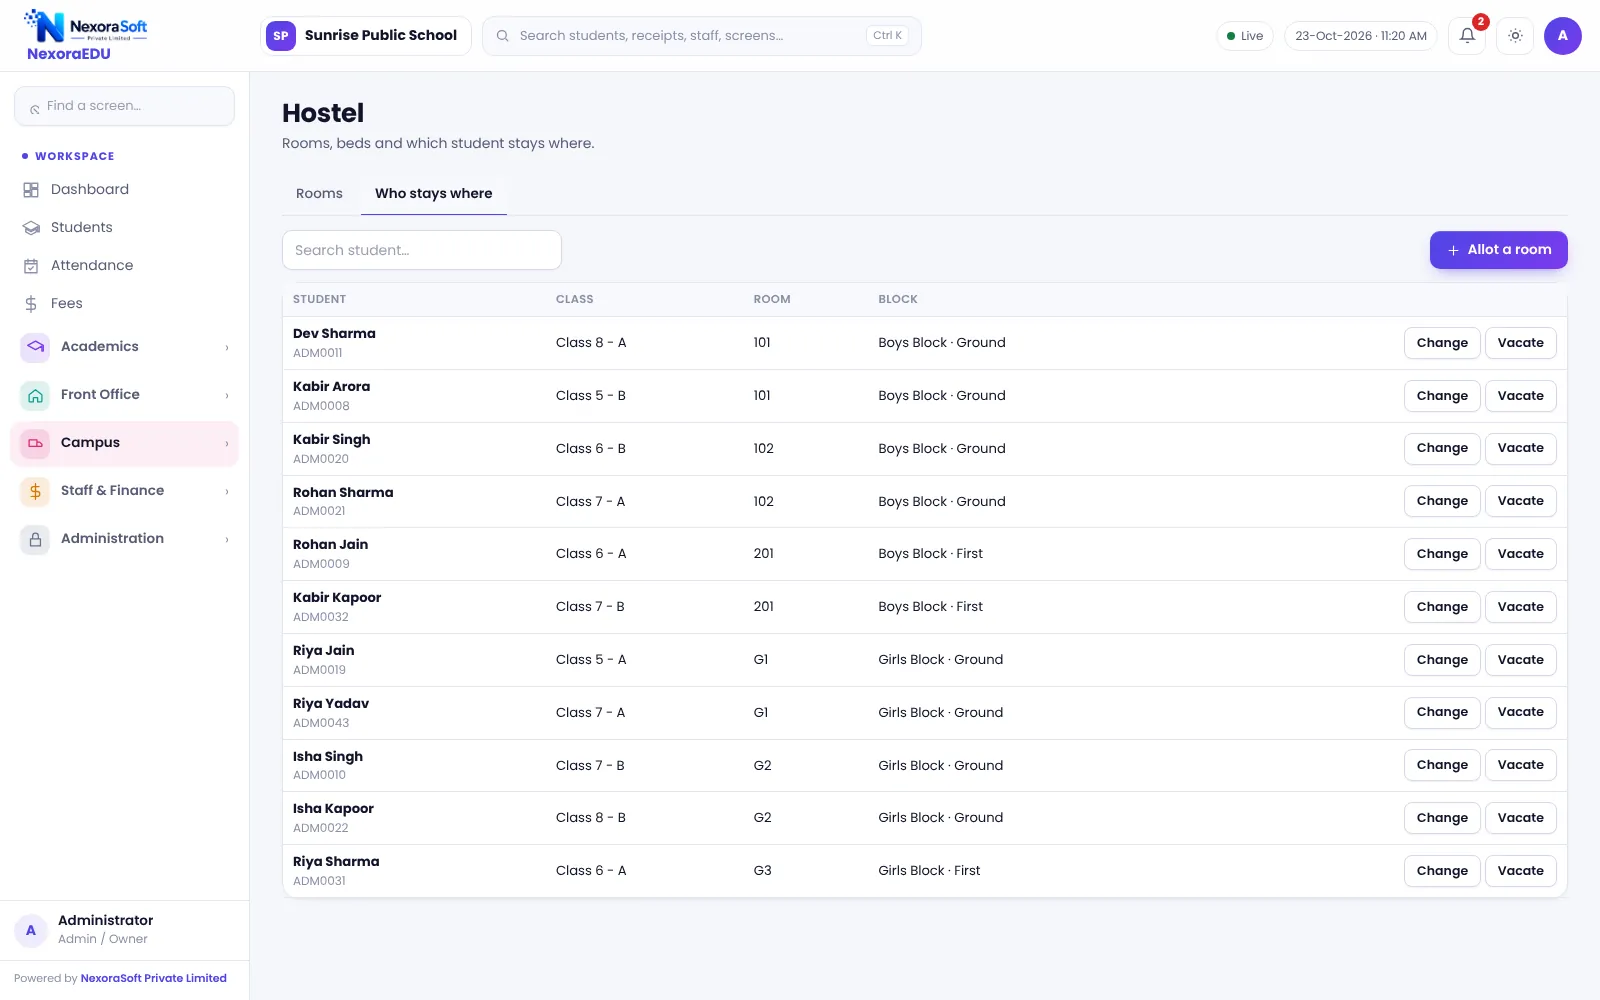
Task: Click the Administrator avatar at sidebar bottom
Action: pyautogui.click(x=31, y=930)
